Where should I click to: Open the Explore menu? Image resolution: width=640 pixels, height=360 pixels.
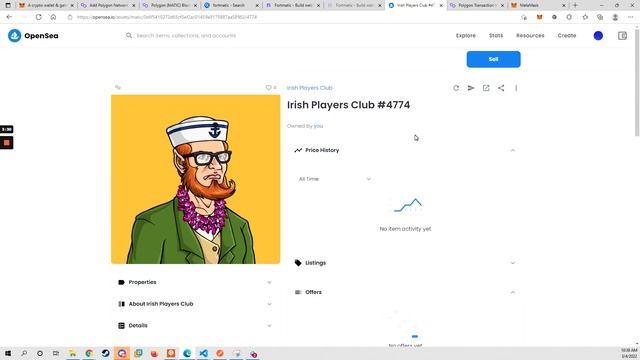click(x=466, y=36)
